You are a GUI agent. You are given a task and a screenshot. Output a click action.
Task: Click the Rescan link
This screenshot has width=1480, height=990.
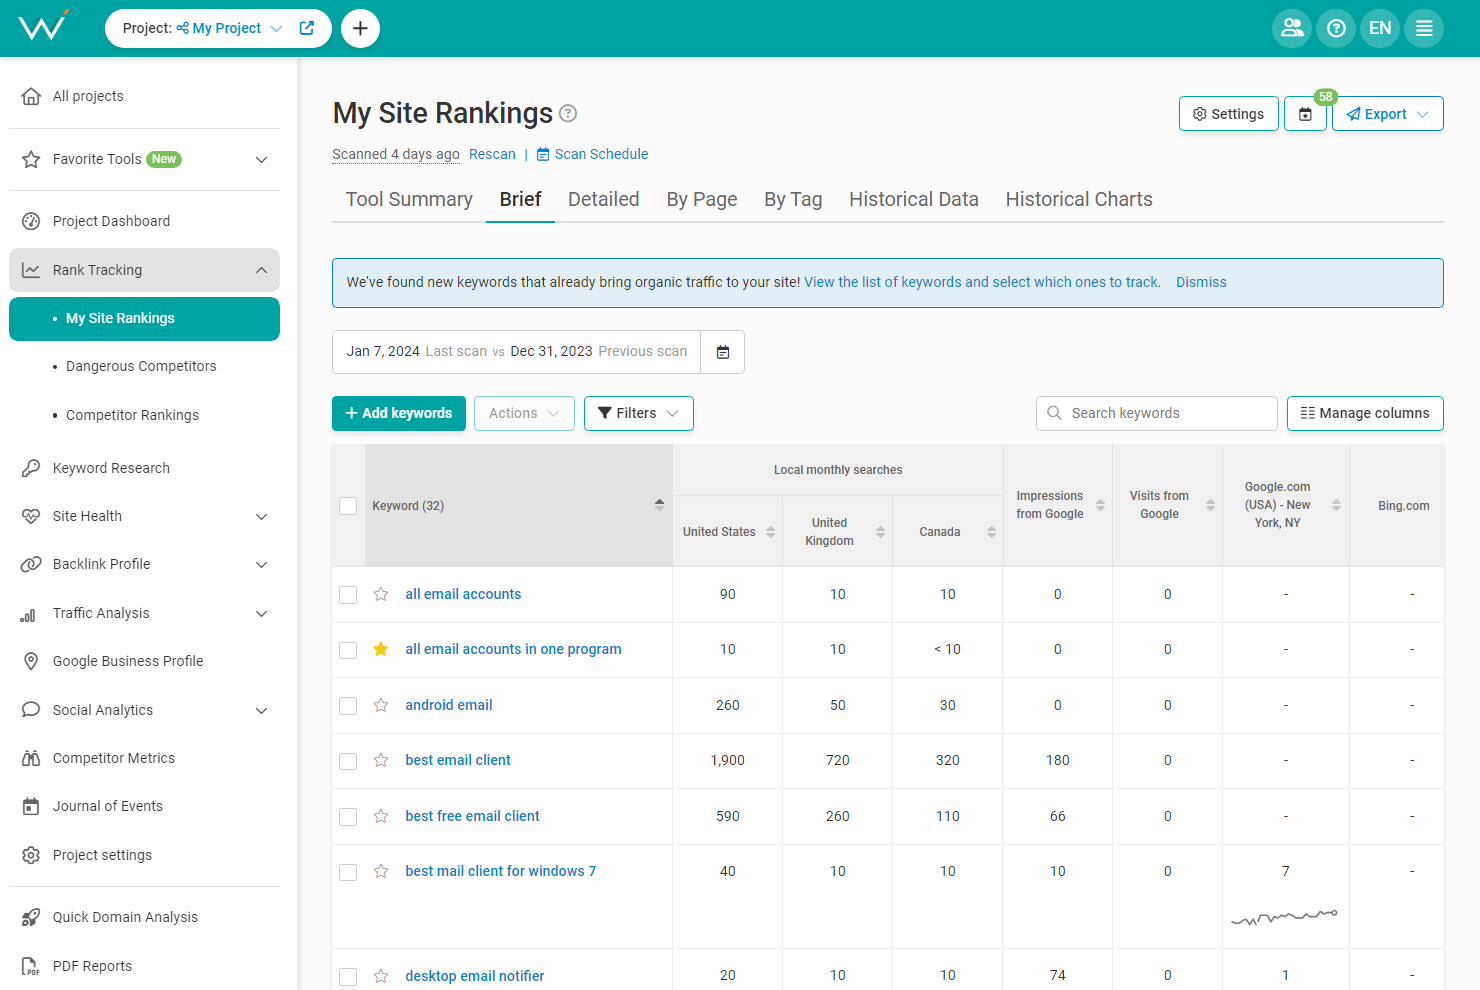(x=492, y=154)
